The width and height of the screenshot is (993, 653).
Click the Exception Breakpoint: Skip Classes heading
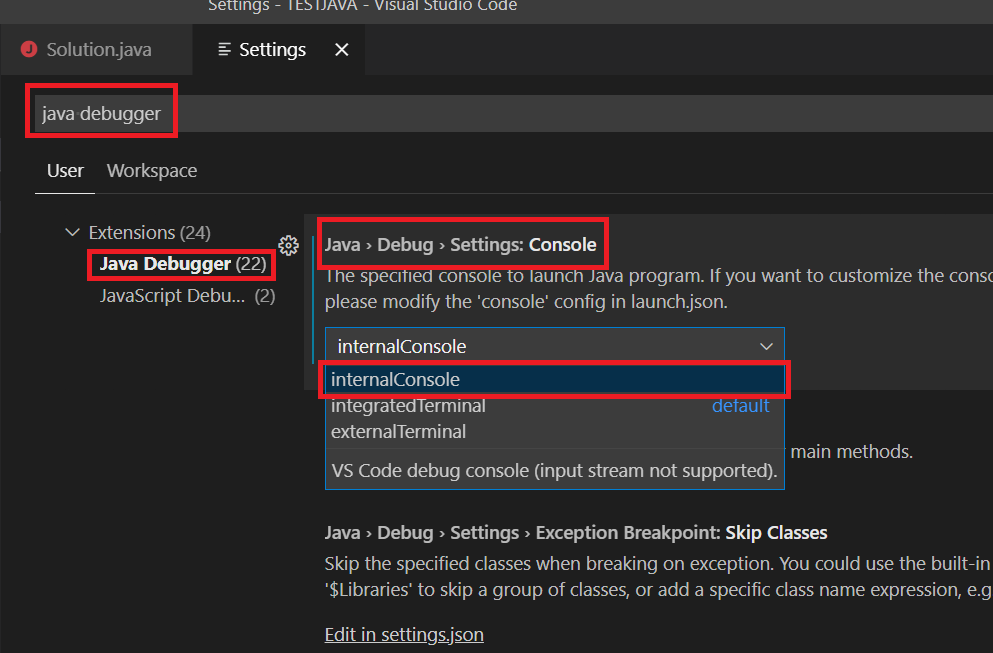pos(576,533)
